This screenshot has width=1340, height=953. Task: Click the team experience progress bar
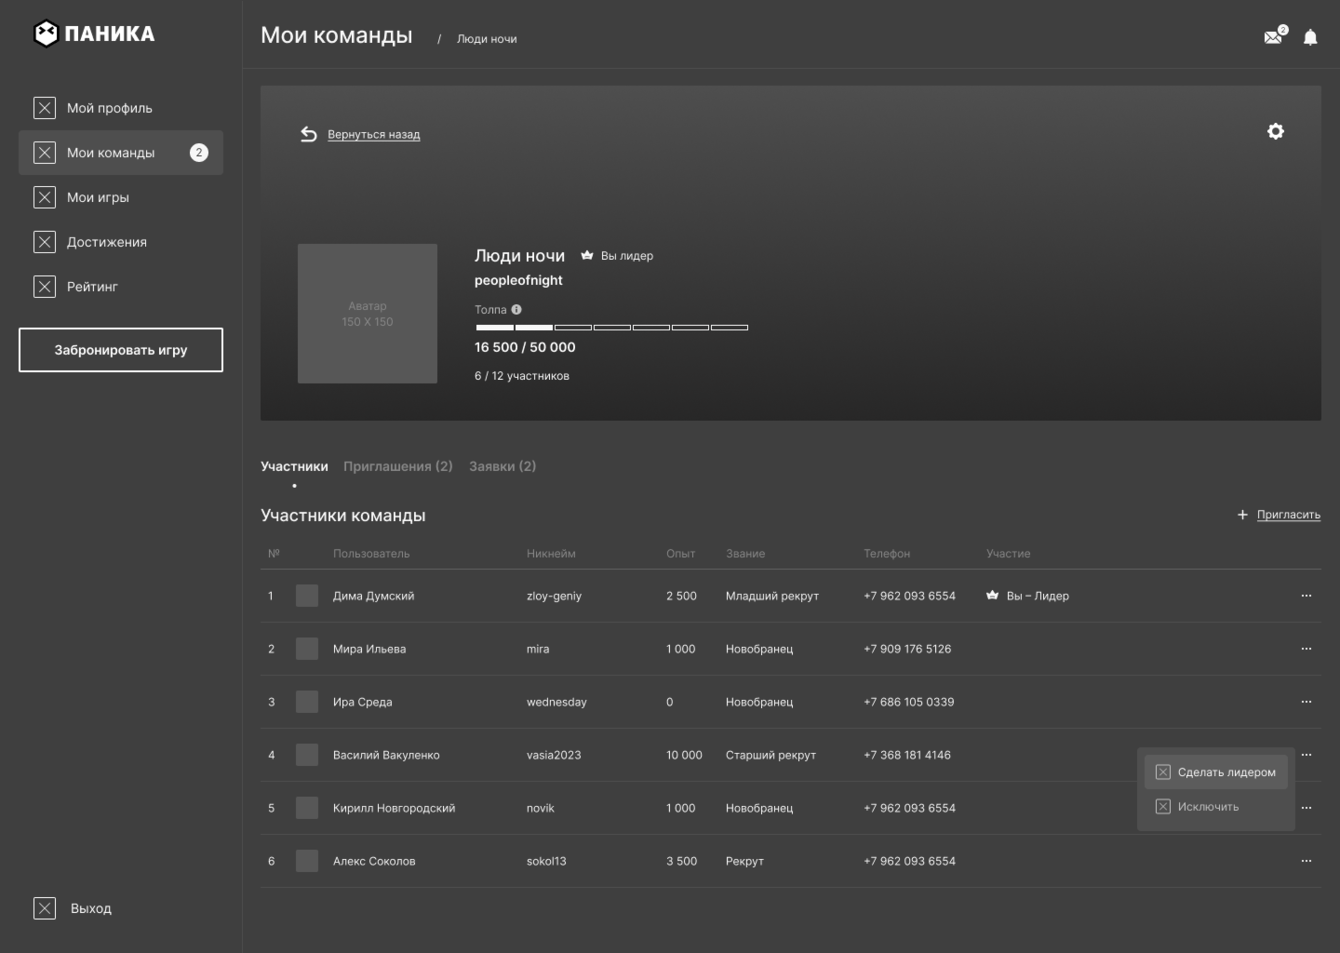pyautogui.click(x=611, y=328)
